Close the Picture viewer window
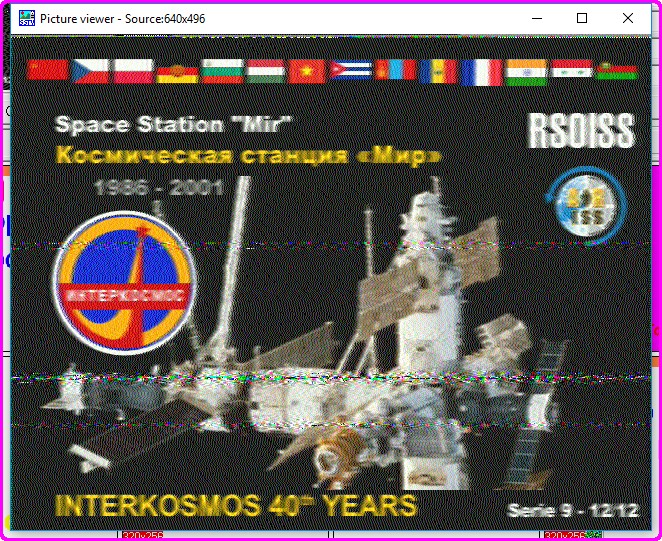Viewport: 662px width, 541px height. (x=627, y=19)
